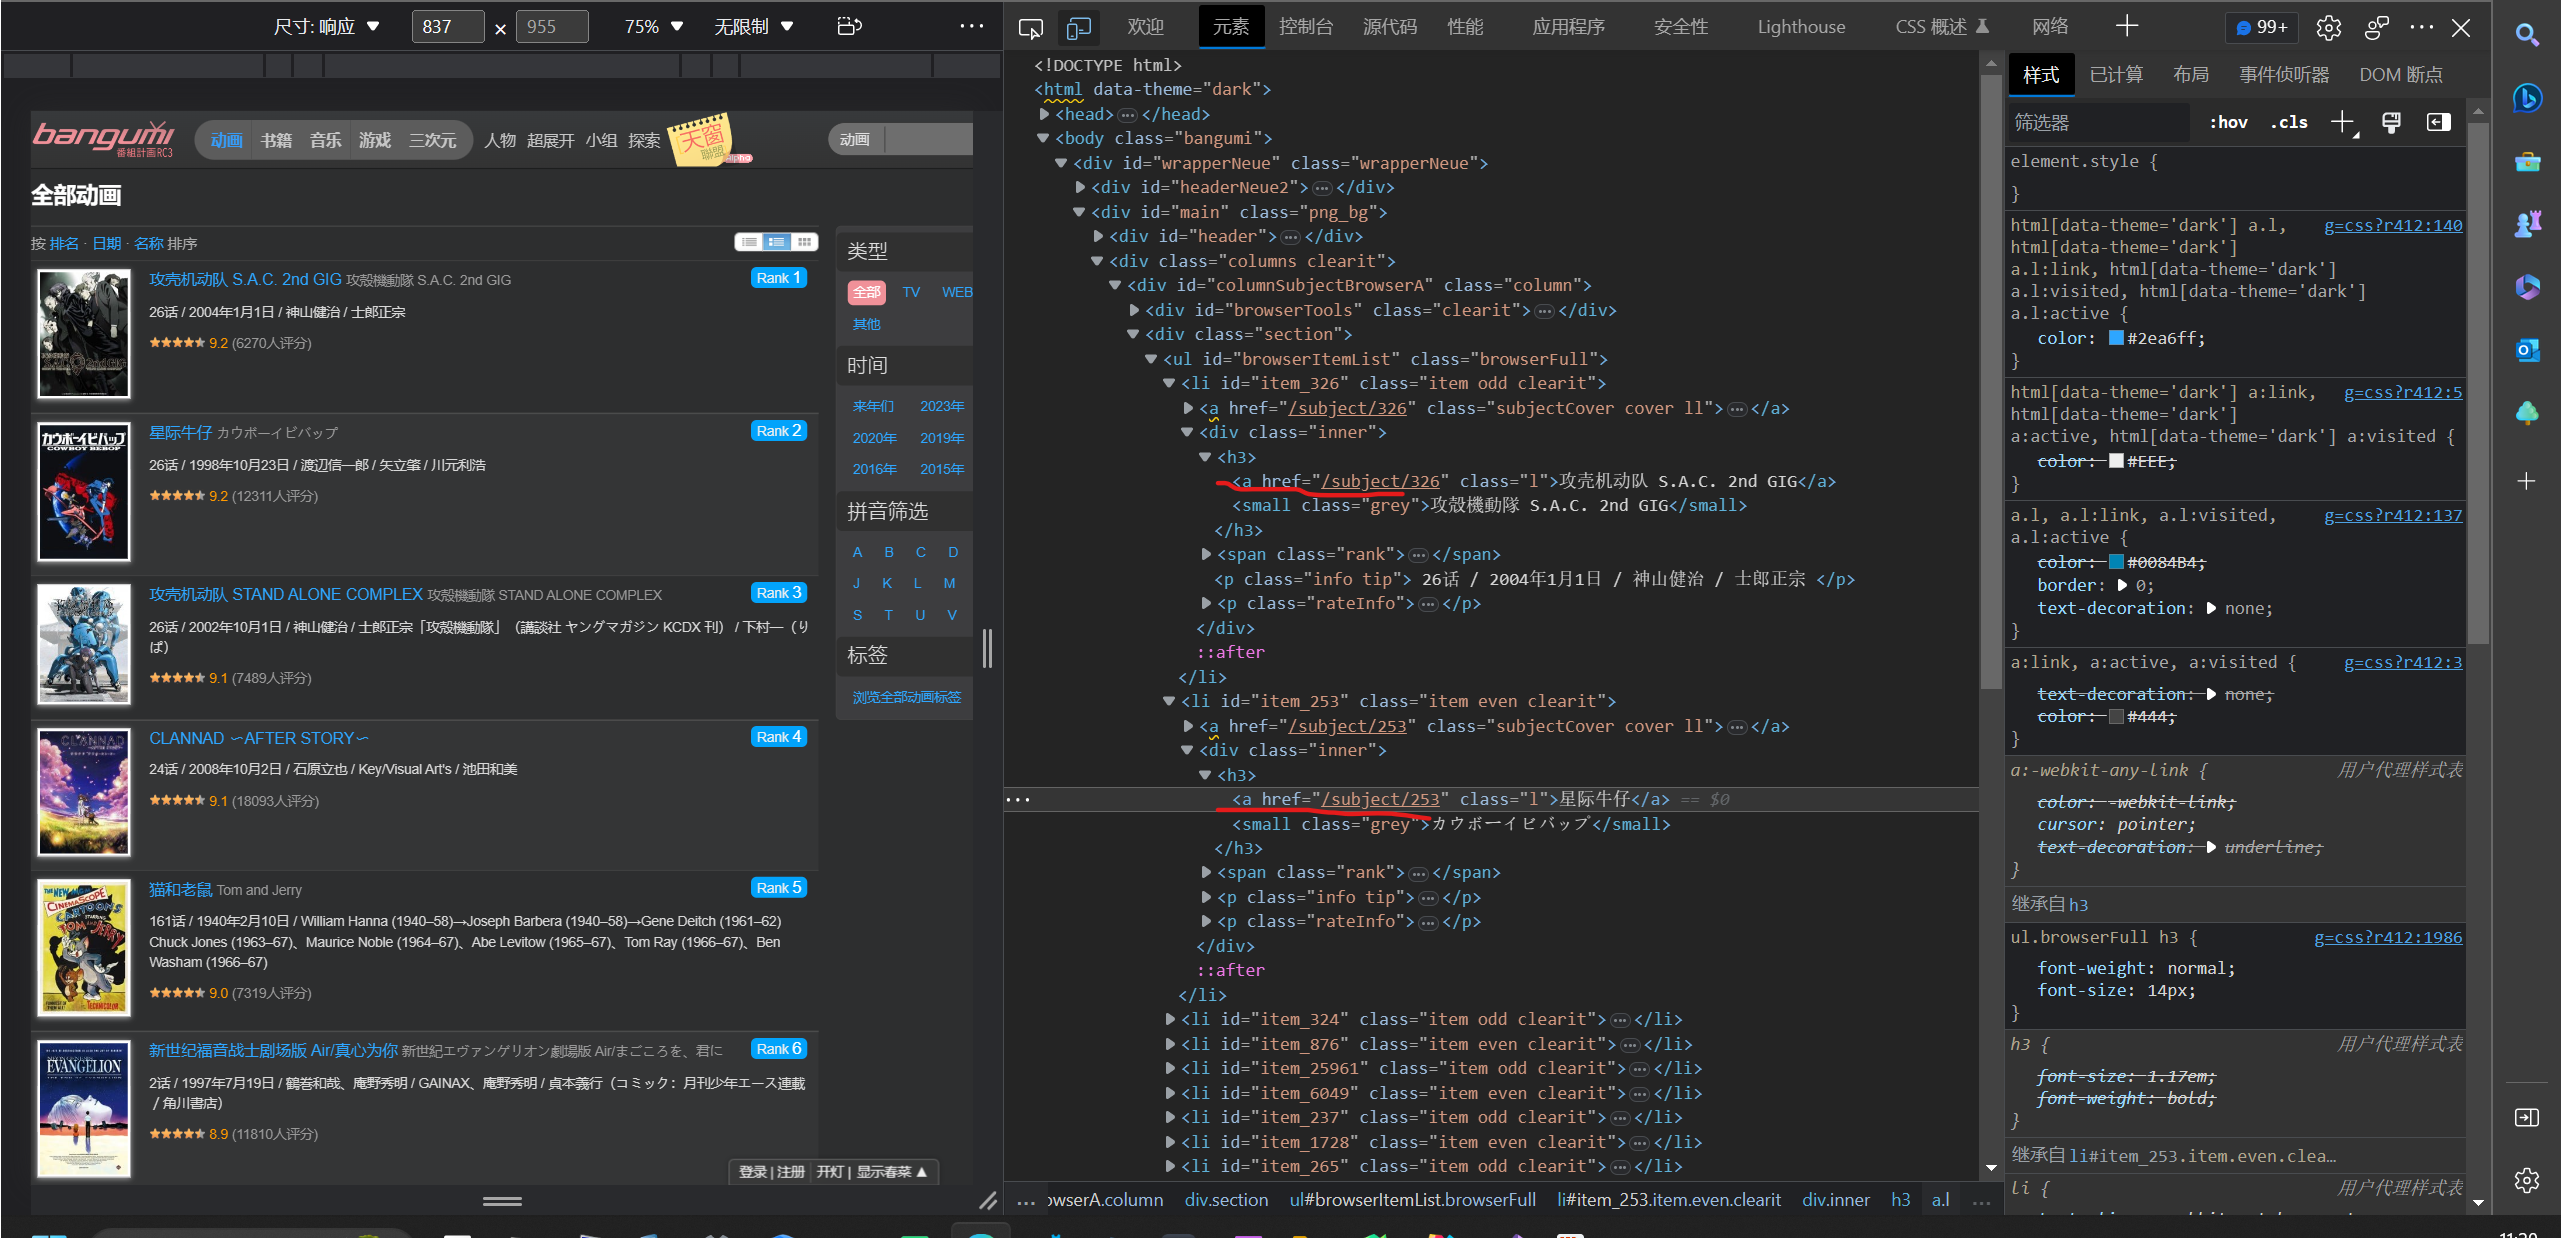Open DevTools settings gear

coord(2328,27)
